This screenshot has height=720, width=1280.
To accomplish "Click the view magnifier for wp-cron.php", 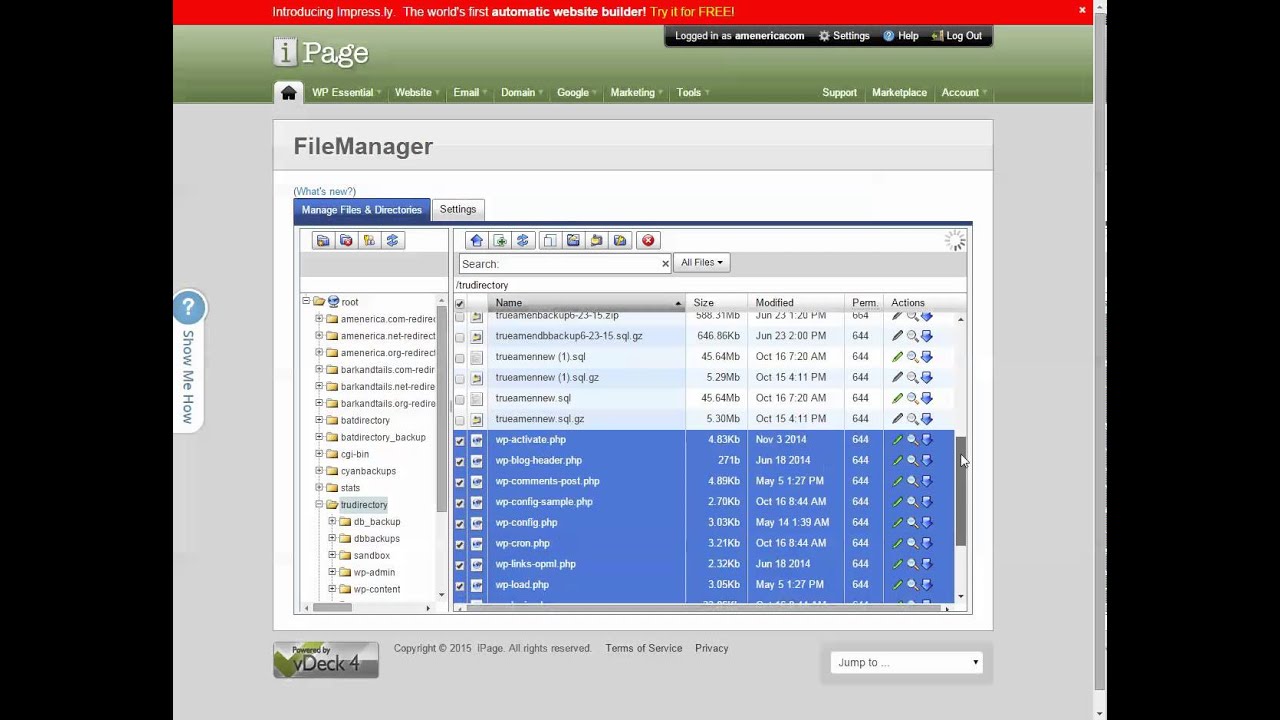I will 912,544.
